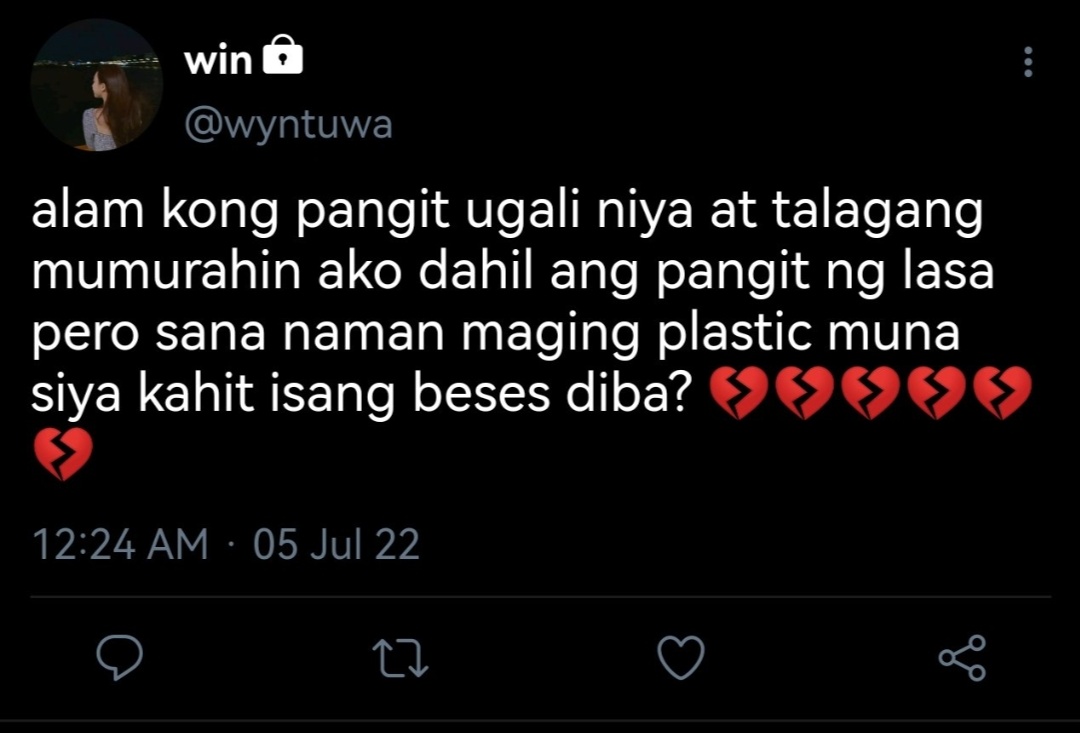Click the lone broken heart on the last line
The height and width of the screenshot is (733, 1080).
click(63, 454)
